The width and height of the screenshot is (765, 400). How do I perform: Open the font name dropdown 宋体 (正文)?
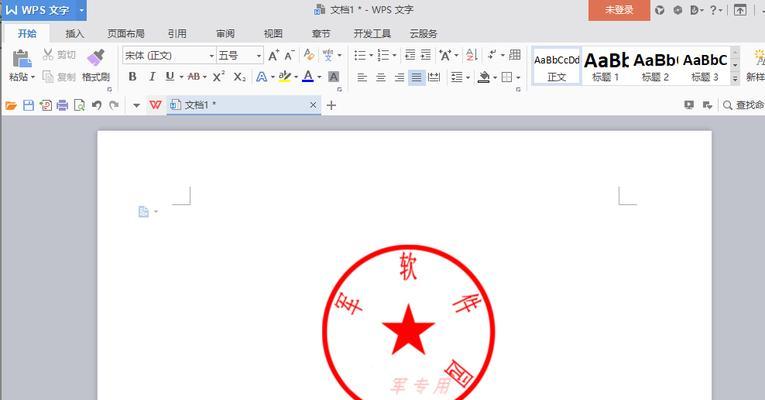[212, 56]
